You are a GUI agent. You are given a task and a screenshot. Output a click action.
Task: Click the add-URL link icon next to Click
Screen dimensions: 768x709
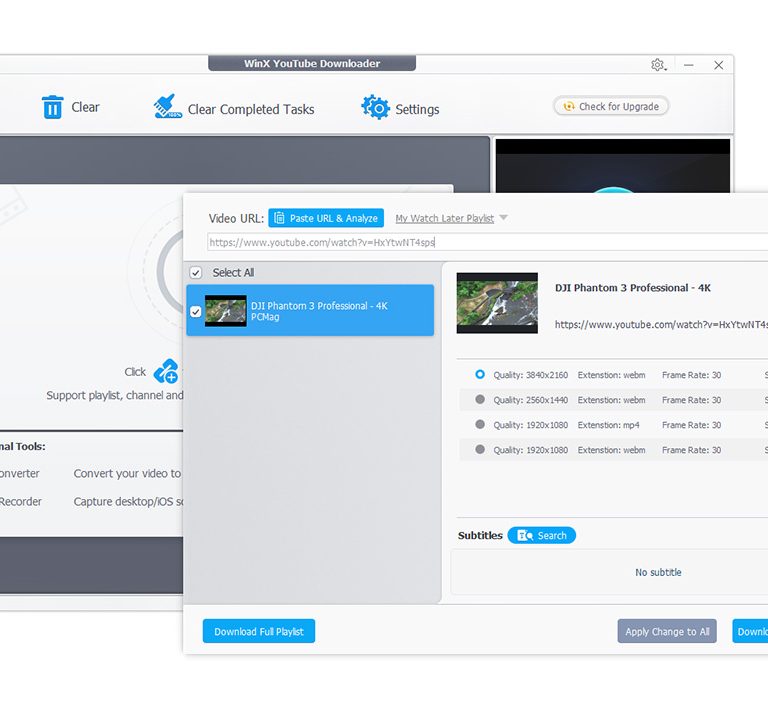(166, 371)
